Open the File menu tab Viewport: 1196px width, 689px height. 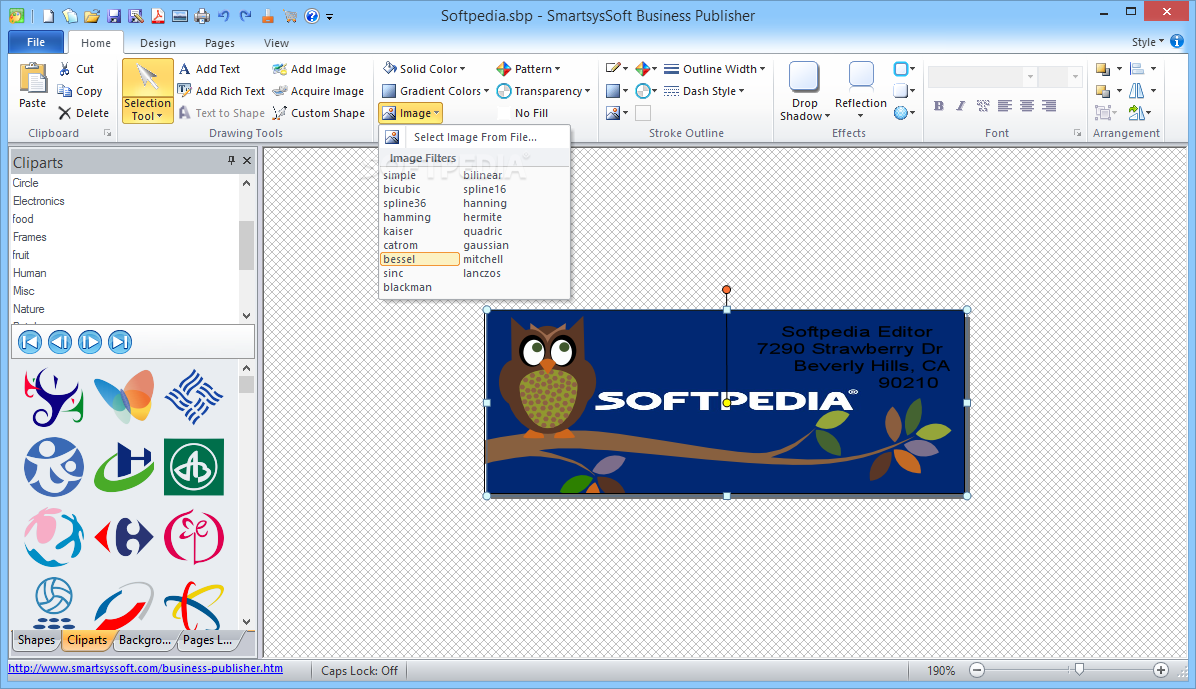point(36,43)
